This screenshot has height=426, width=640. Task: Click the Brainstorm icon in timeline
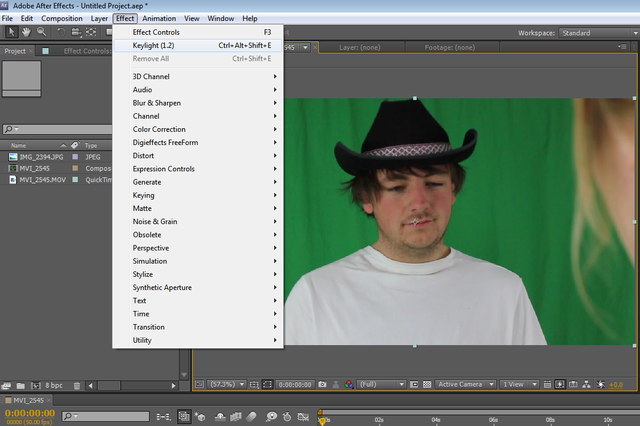(271, 417)
